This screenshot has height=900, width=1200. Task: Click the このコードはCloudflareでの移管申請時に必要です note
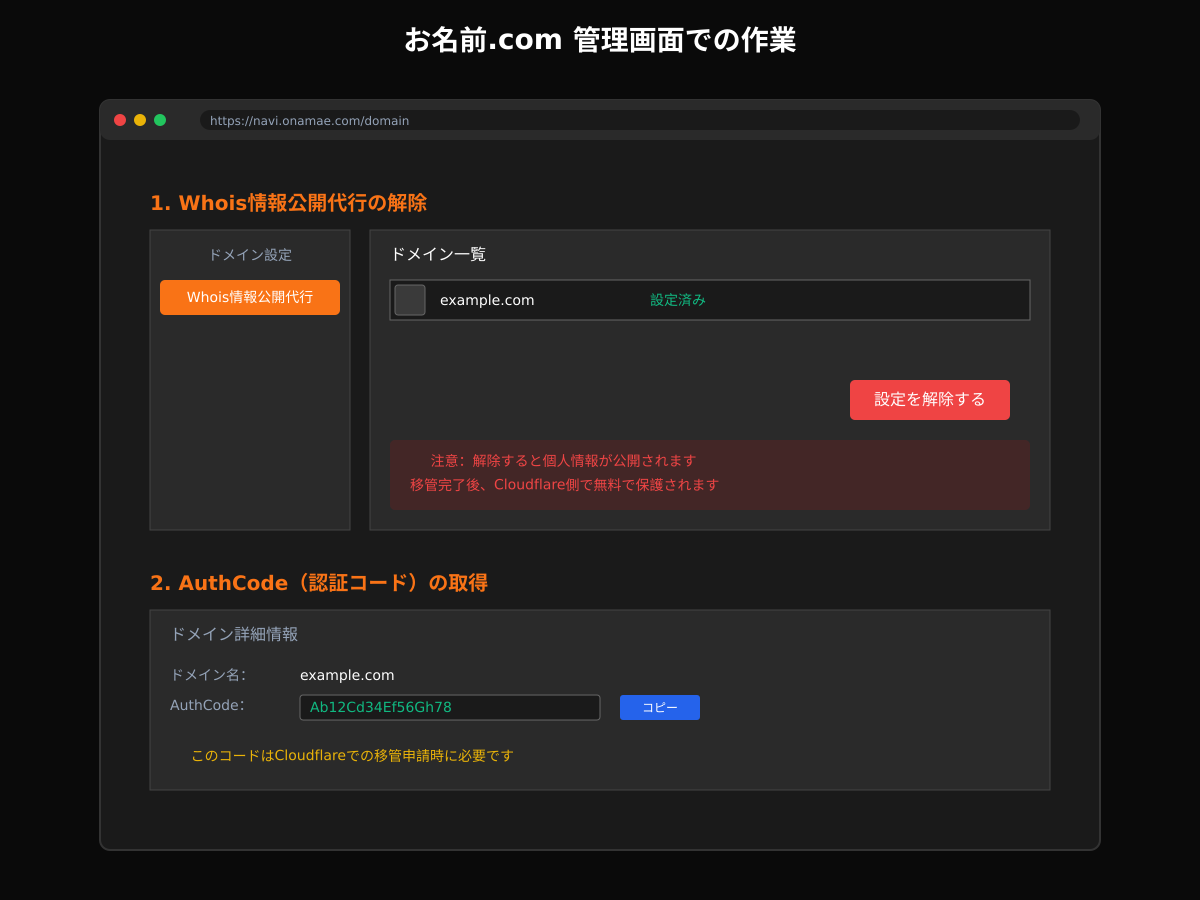pyautogui.click(x=352, y=756)
